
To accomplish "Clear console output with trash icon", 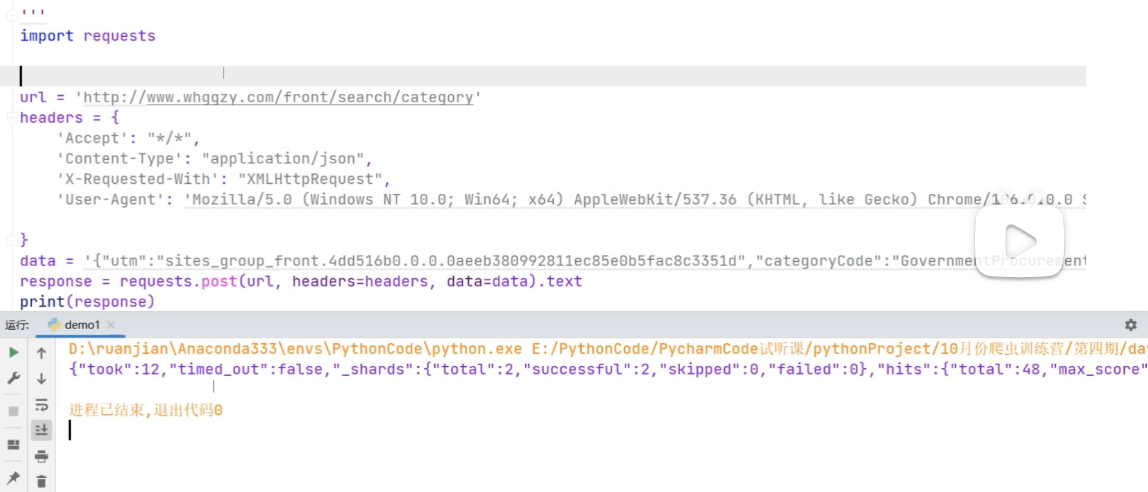I will tap(41, 481).
